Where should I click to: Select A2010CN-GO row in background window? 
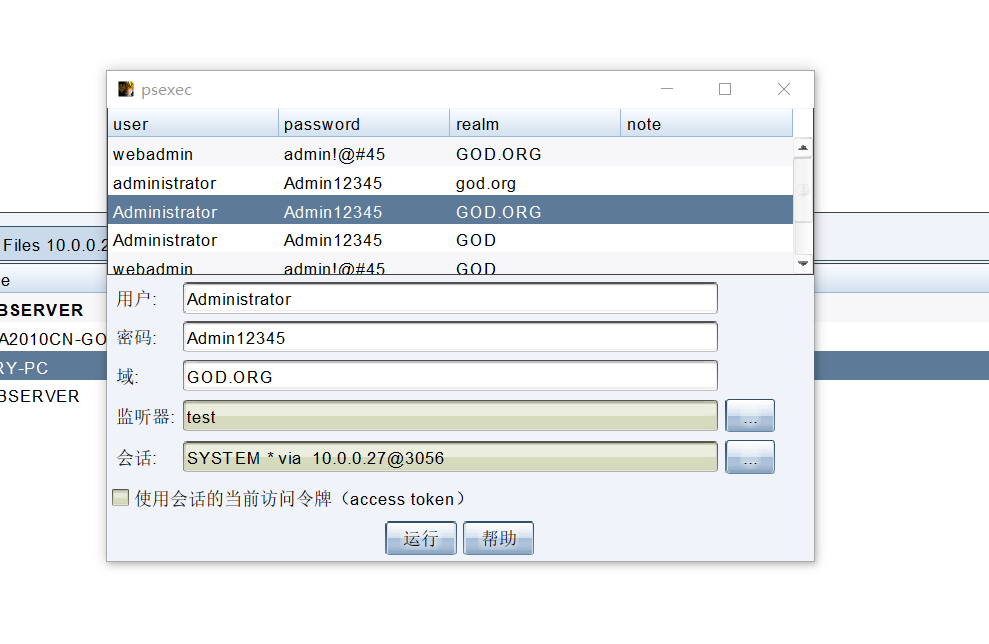point(53,339)
